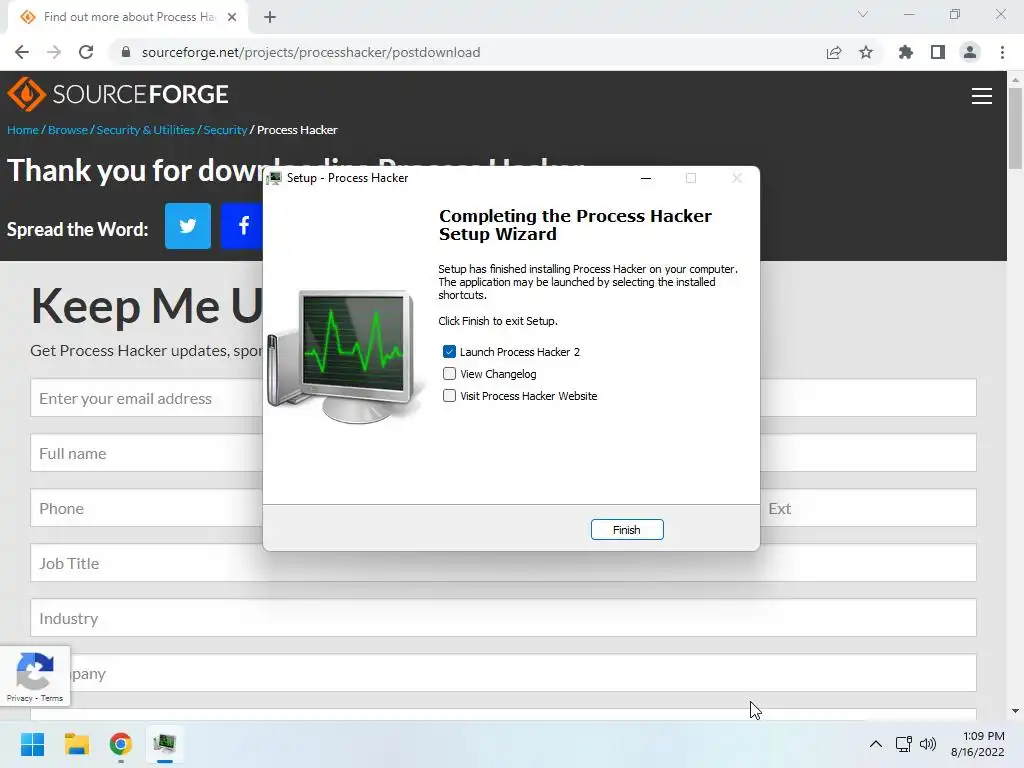Go to Home breadcrumb link
This screenshot has width=1024, height=768.
(x=23, y=130)
